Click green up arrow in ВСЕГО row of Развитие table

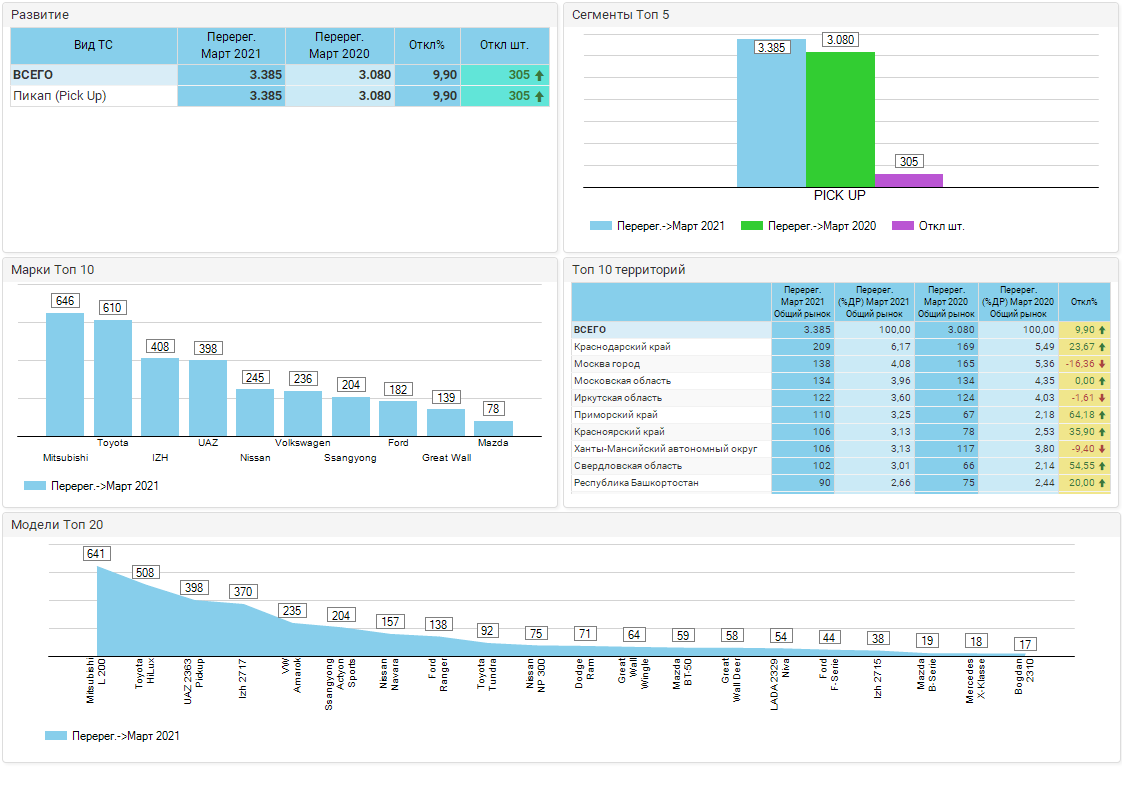point(539,75)
